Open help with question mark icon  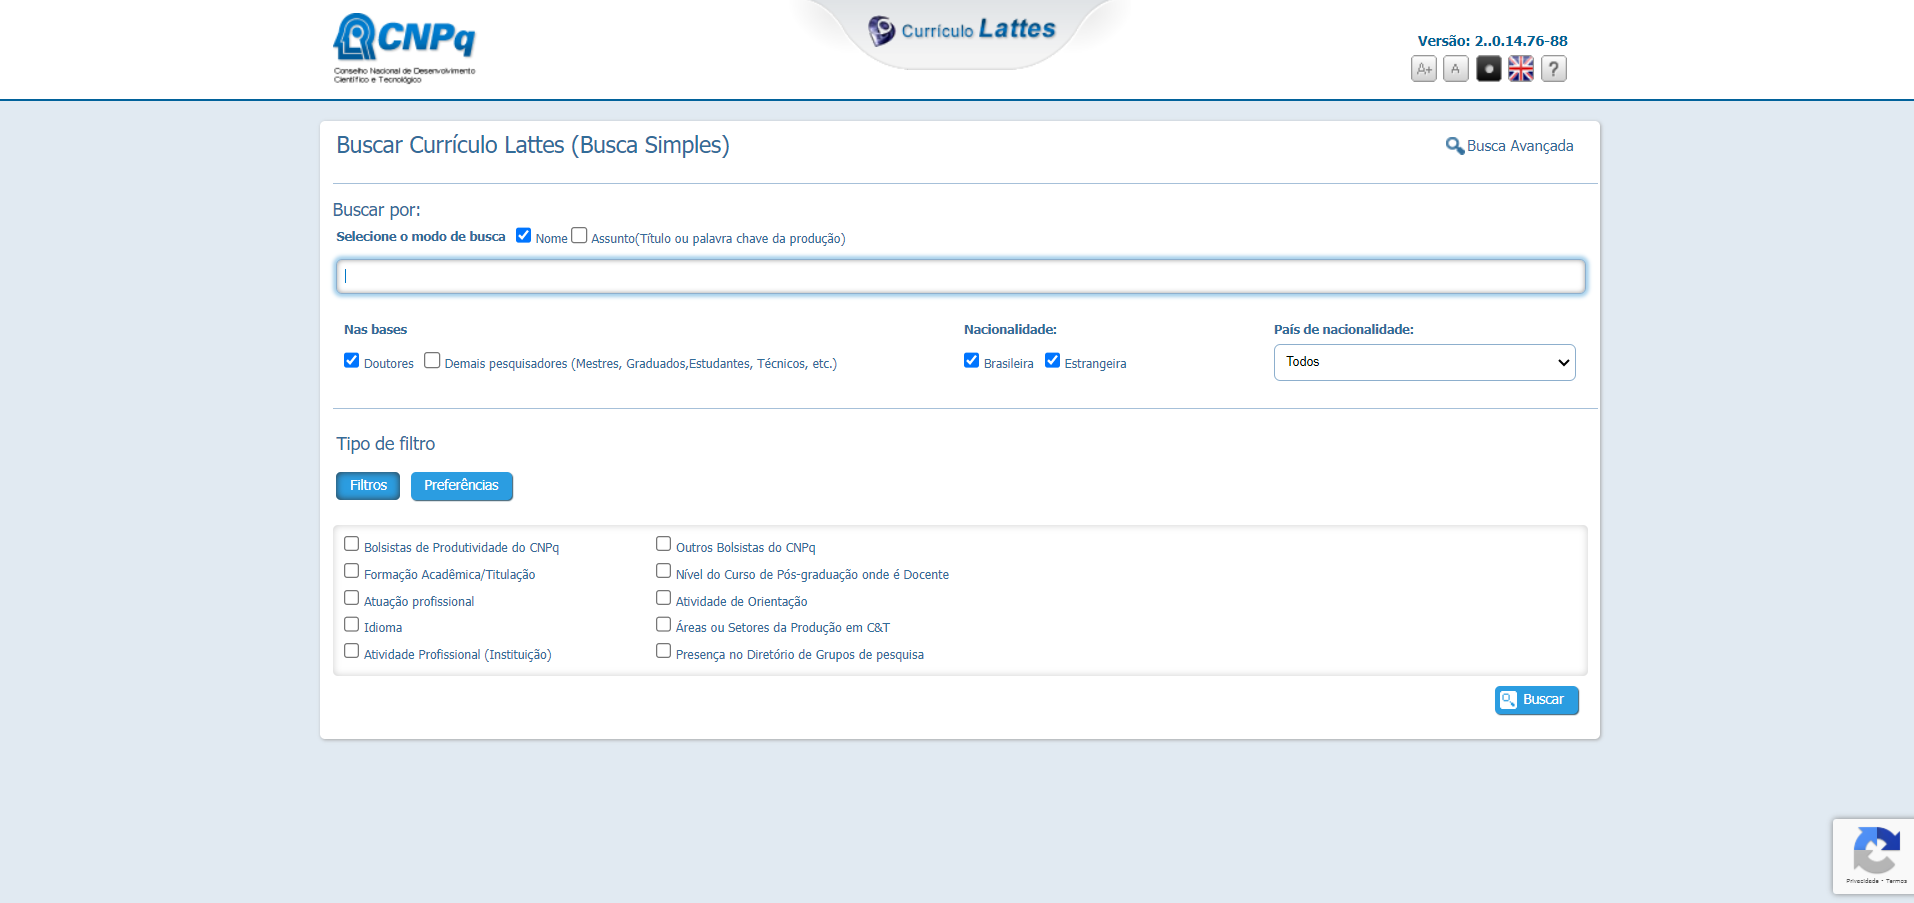point(1553,69)
